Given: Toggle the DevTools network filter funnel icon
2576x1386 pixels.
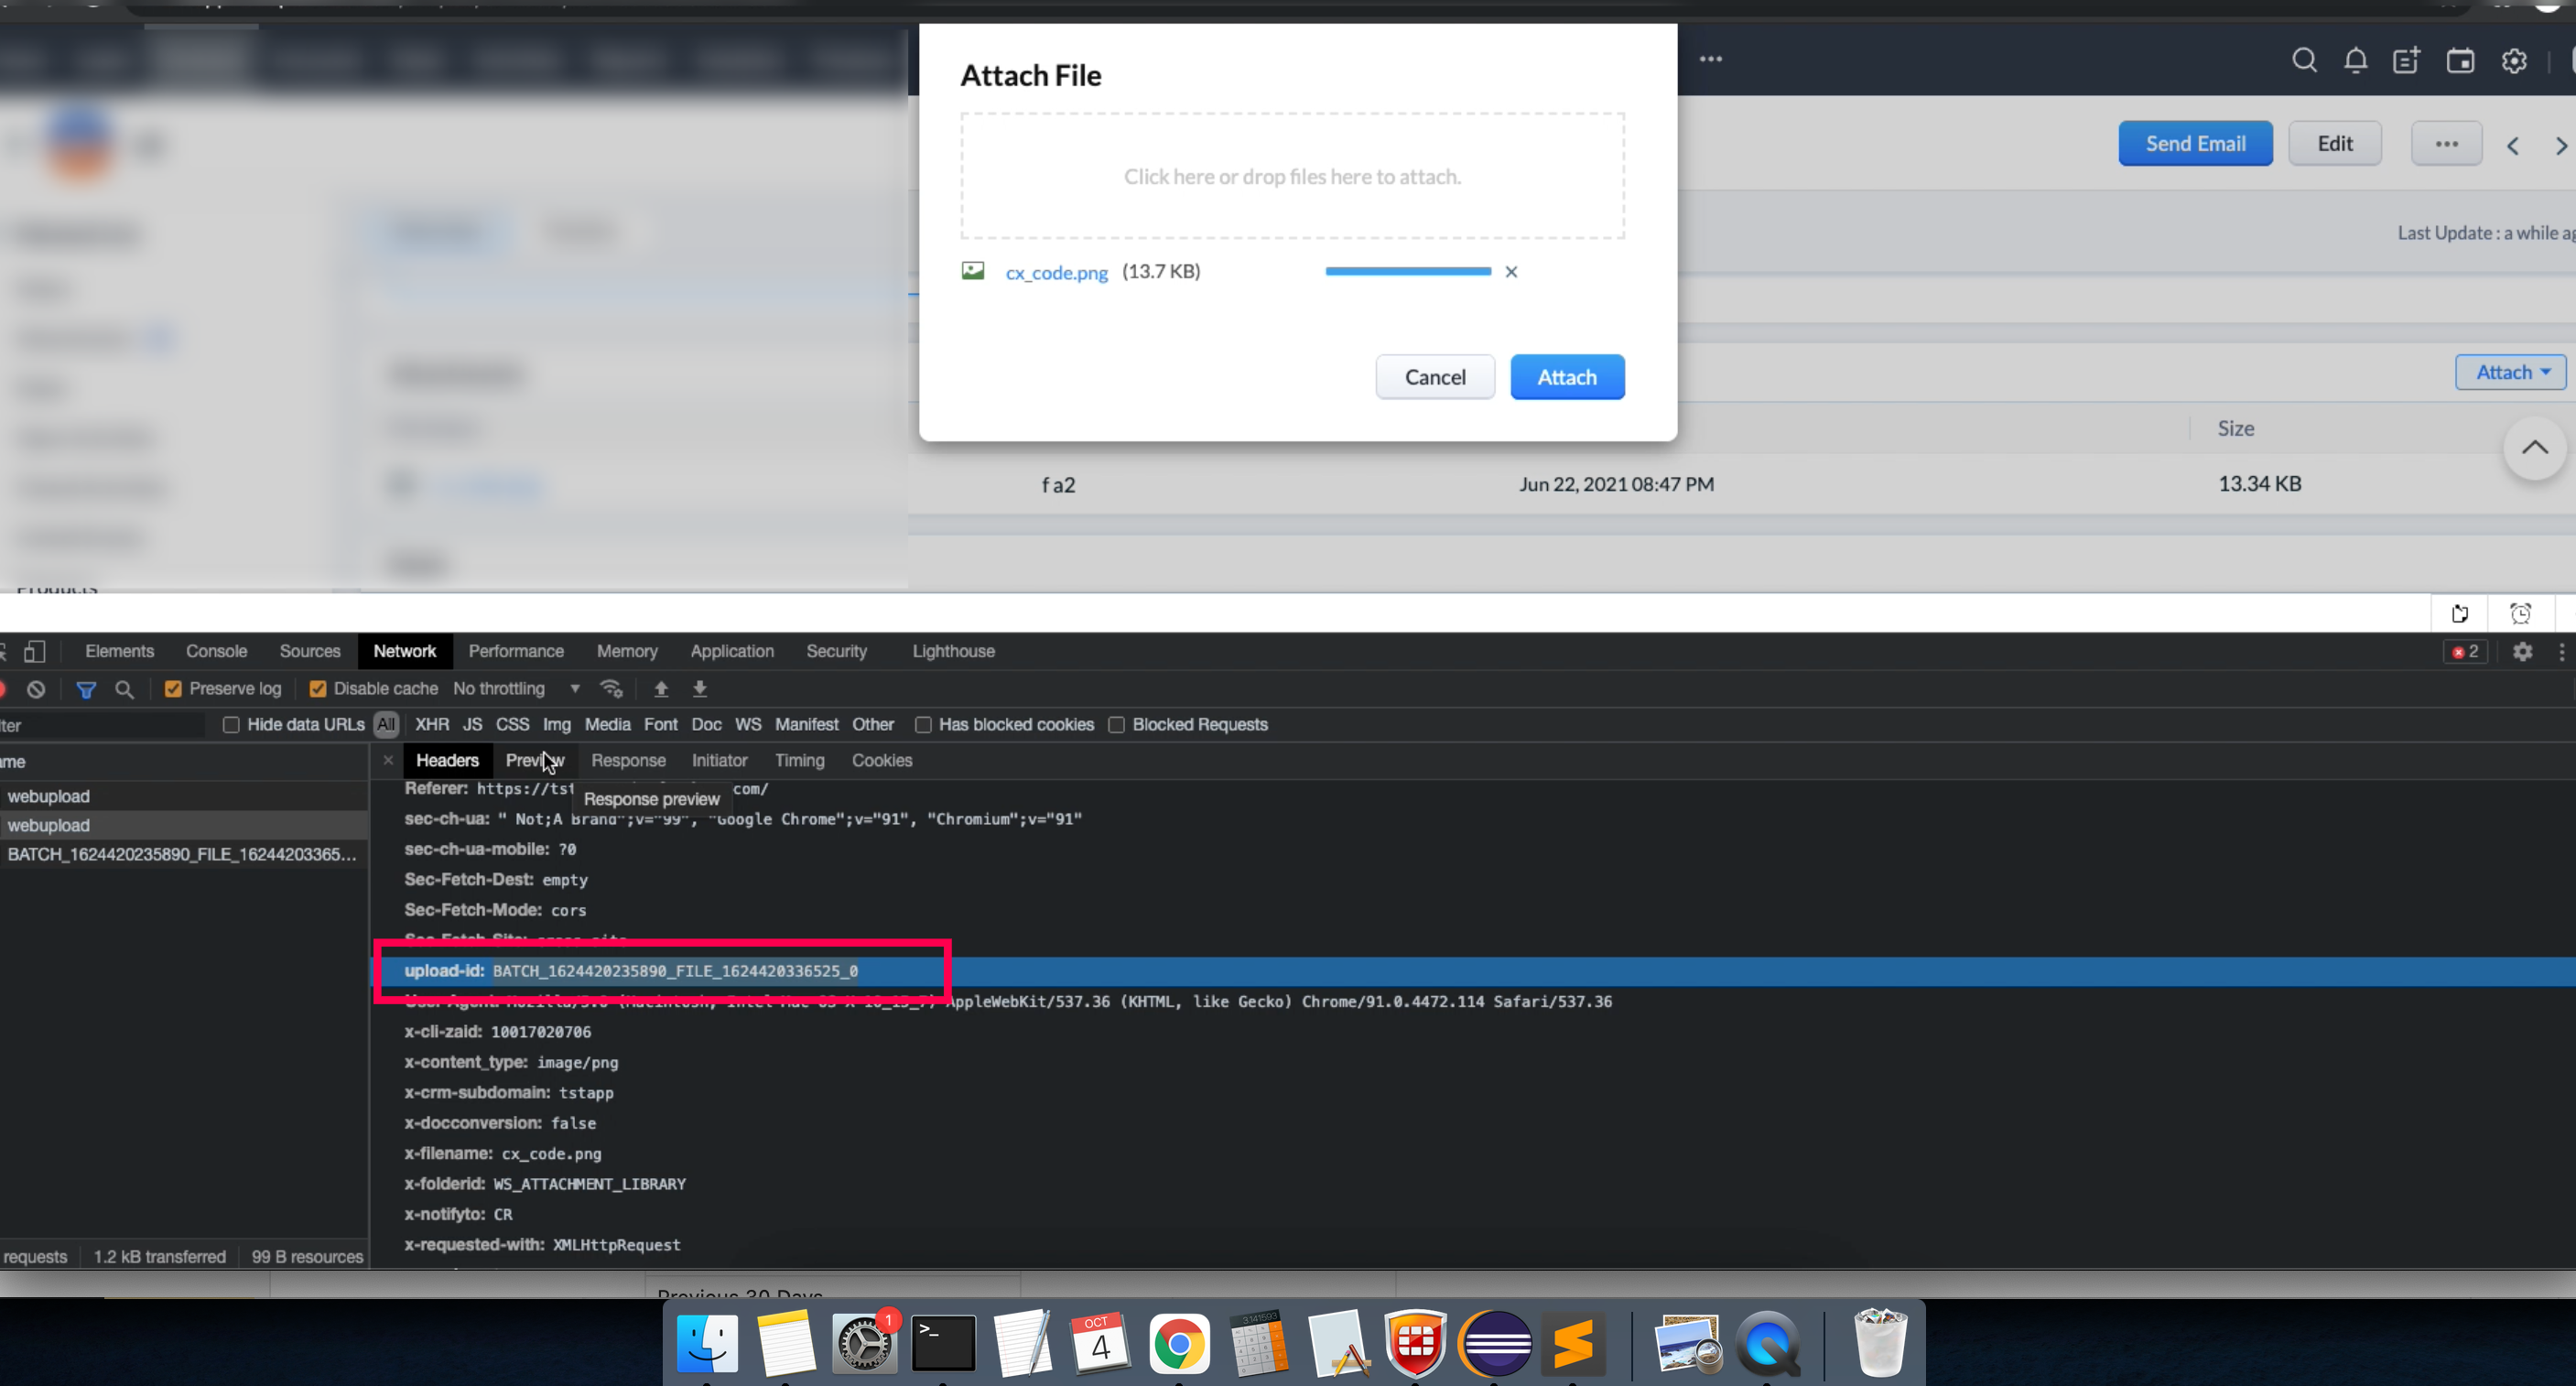Looking at the screenshot, I should pyautogui.click(x=86, y=689).
